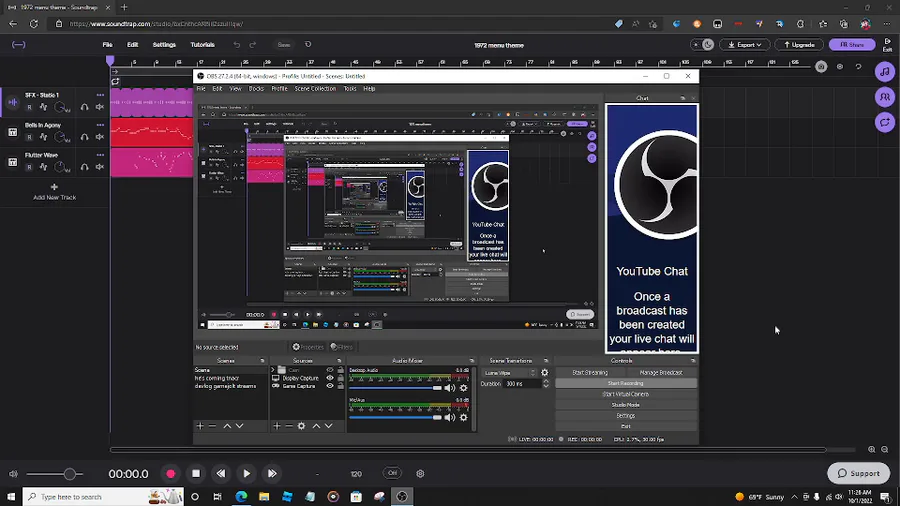
Task: Click the Upgrade button
Action: (799, 45)
